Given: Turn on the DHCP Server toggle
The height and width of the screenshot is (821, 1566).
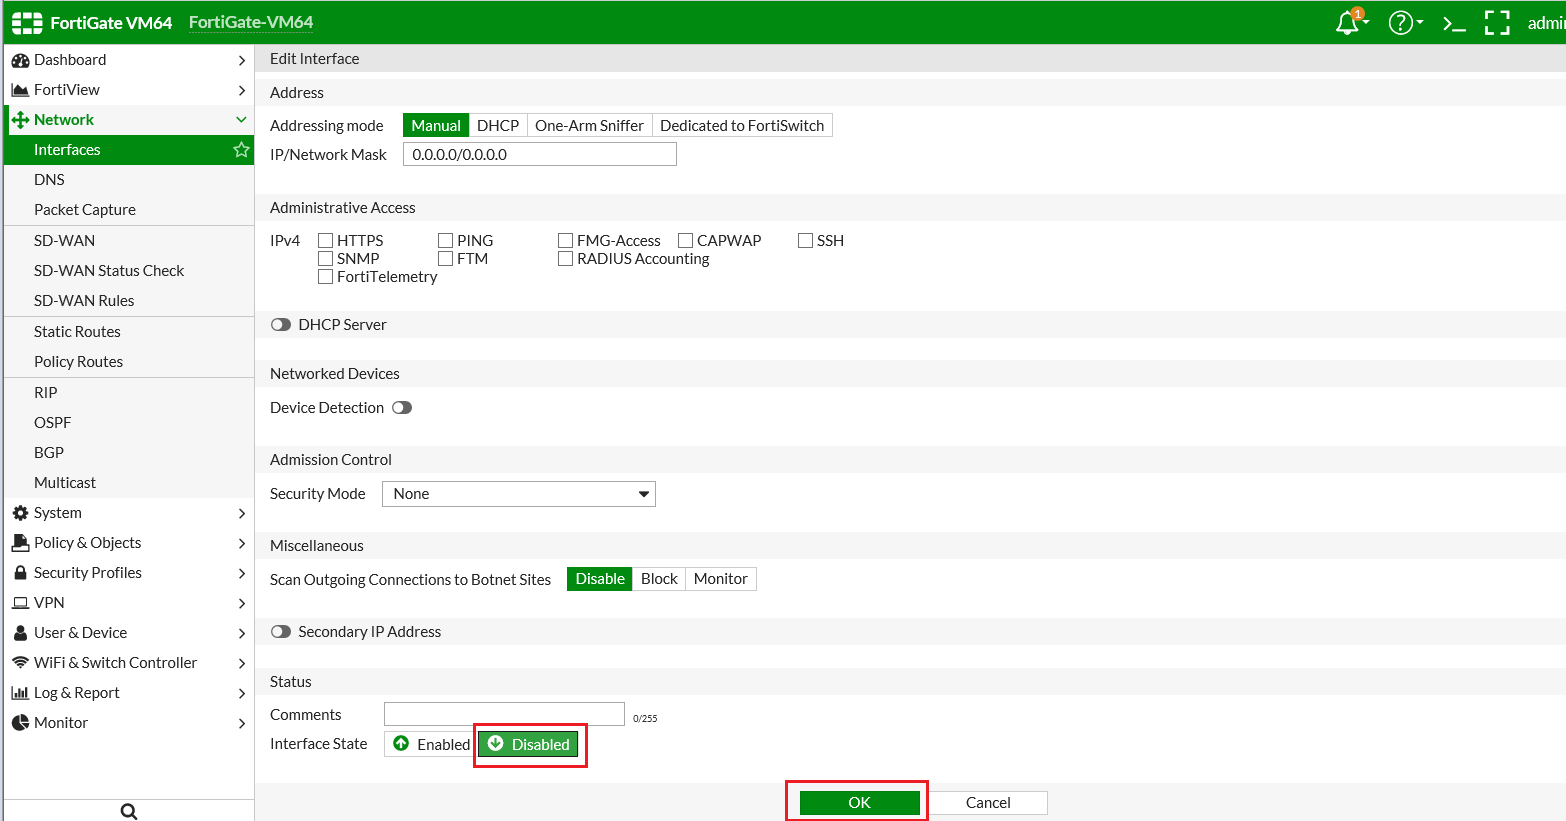Looking at the screenshot, I should 281,324.
